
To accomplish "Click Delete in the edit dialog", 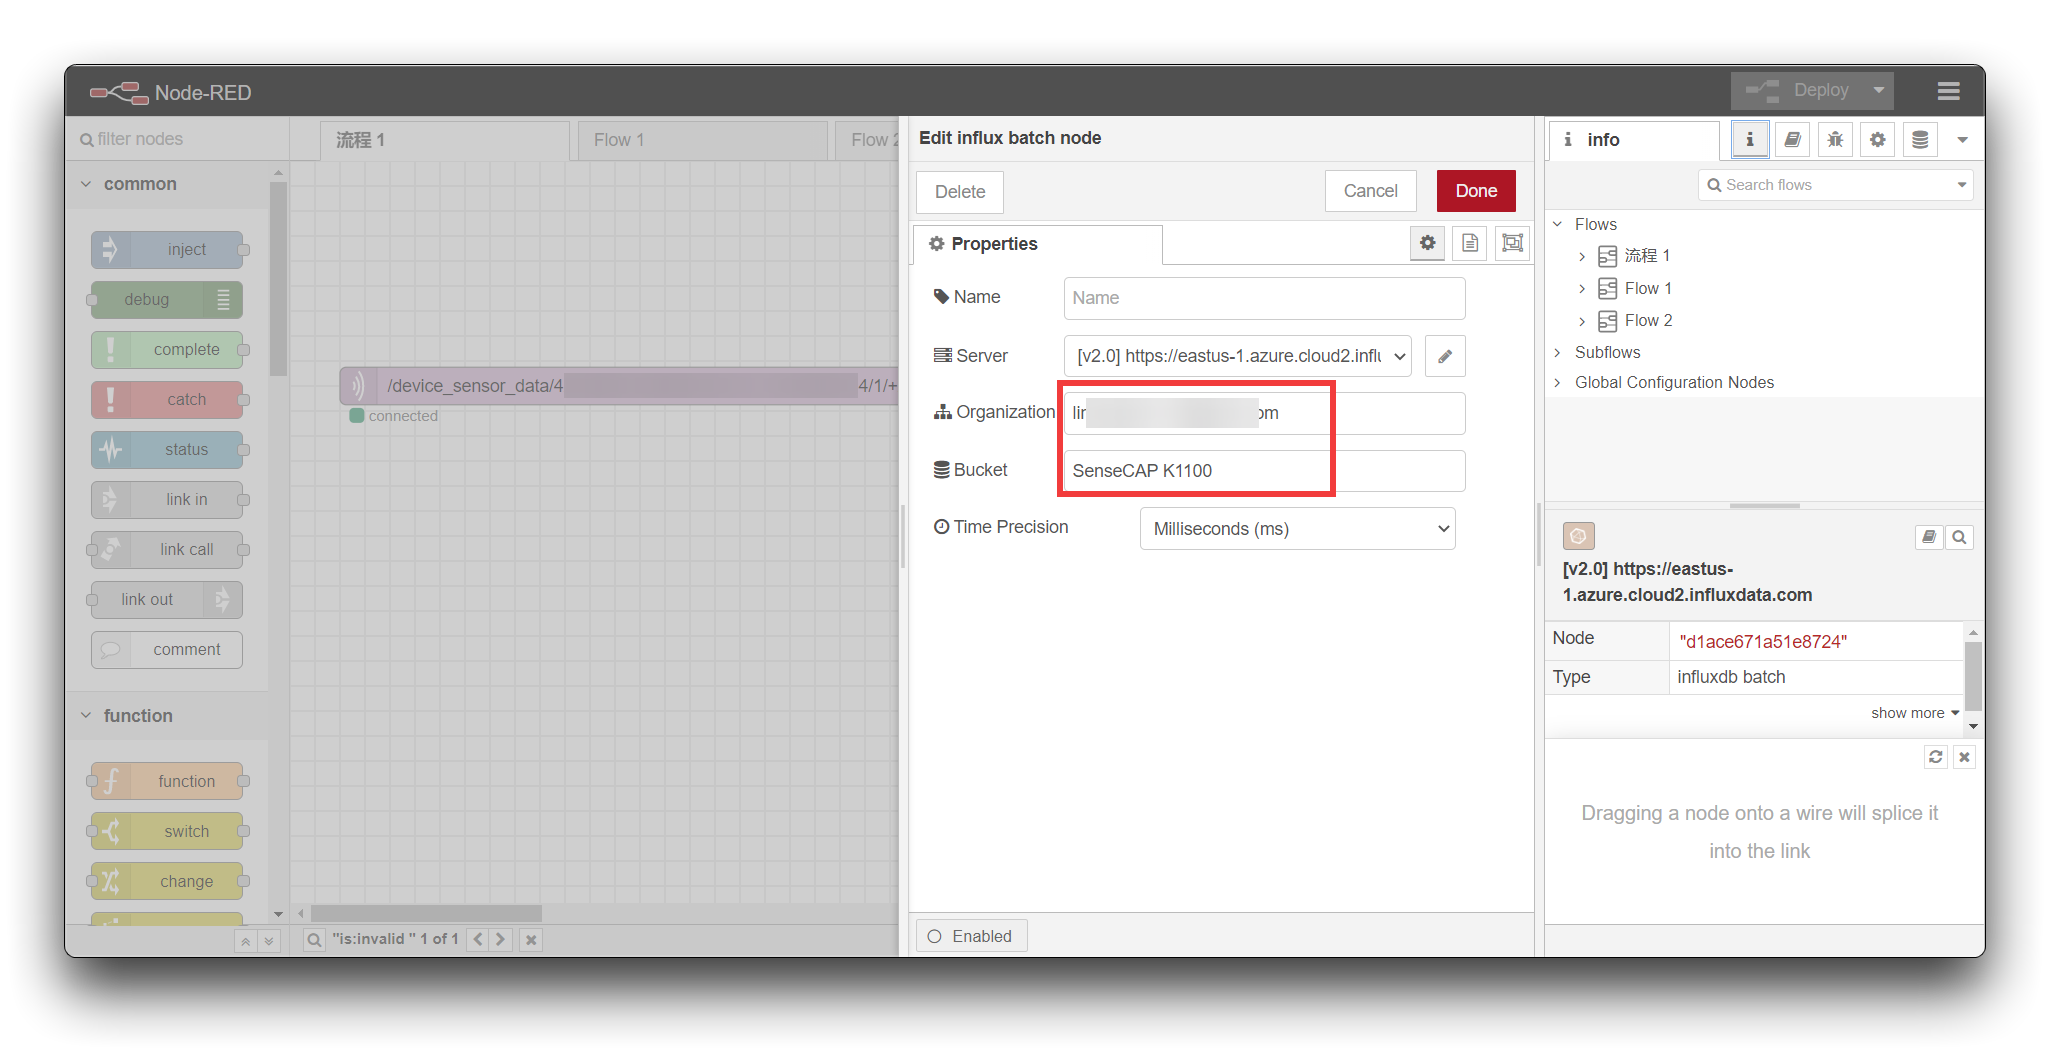I will point(960,192).
